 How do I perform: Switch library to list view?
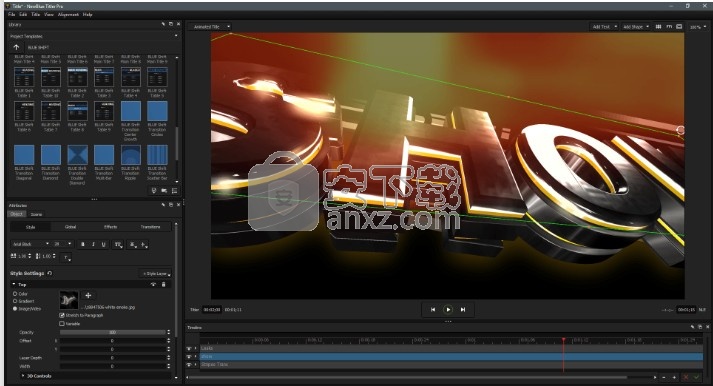pyautogui.click(x=174, y=191)
